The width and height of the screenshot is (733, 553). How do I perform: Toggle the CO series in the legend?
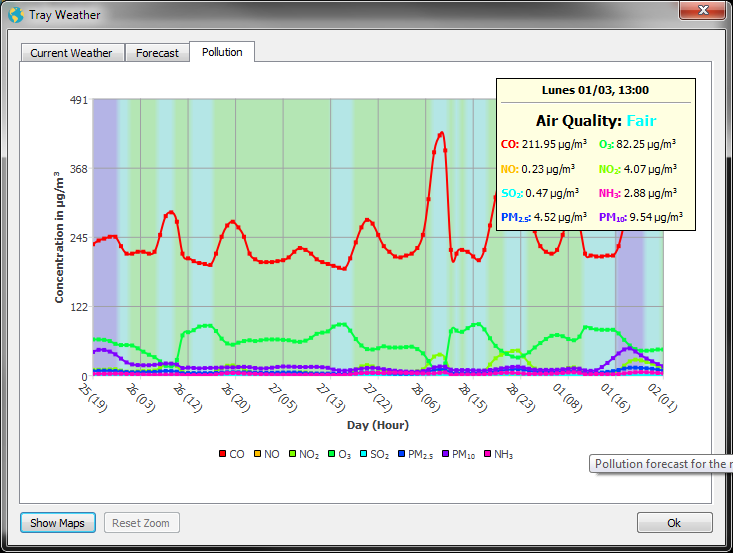click(231, 454)
